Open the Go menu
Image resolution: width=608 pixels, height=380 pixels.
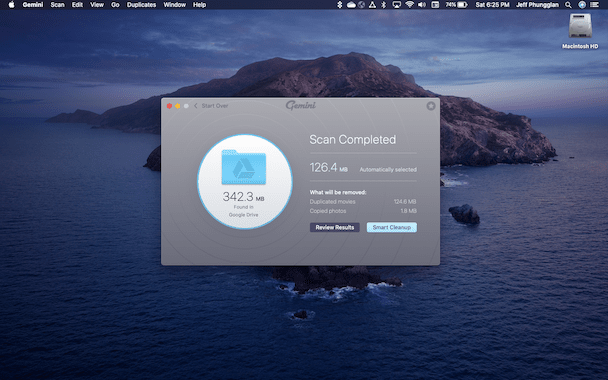point(115,5)
